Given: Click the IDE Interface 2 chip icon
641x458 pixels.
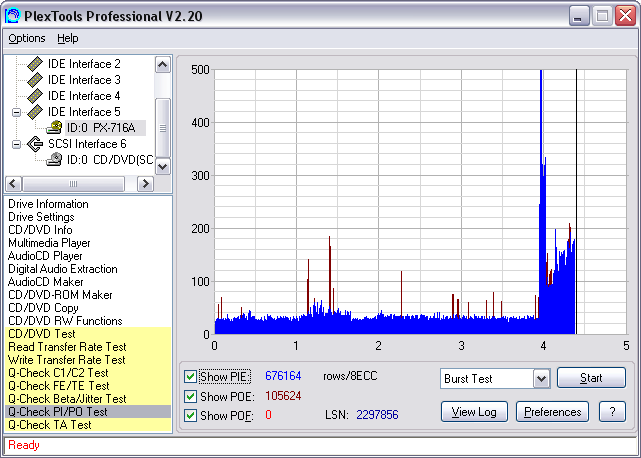Looking at the screenshot, I should (35, 64).
